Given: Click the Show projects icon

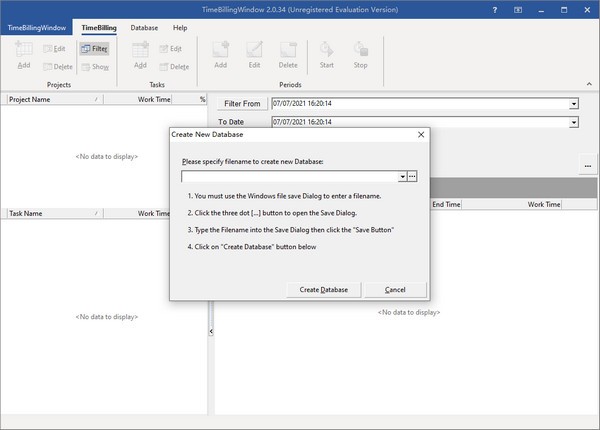Looking at the screenshot, I should coord(94,67).
